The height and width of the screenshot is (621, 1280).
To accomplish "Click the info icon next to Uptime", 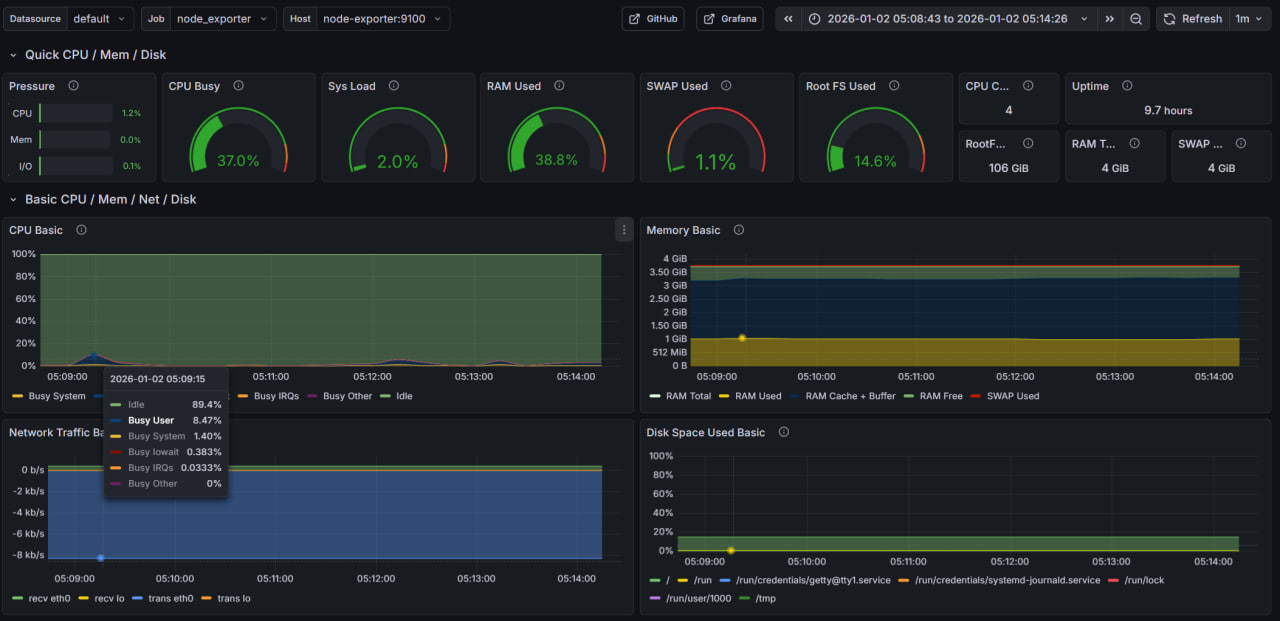I will (x=1127, y=86).
